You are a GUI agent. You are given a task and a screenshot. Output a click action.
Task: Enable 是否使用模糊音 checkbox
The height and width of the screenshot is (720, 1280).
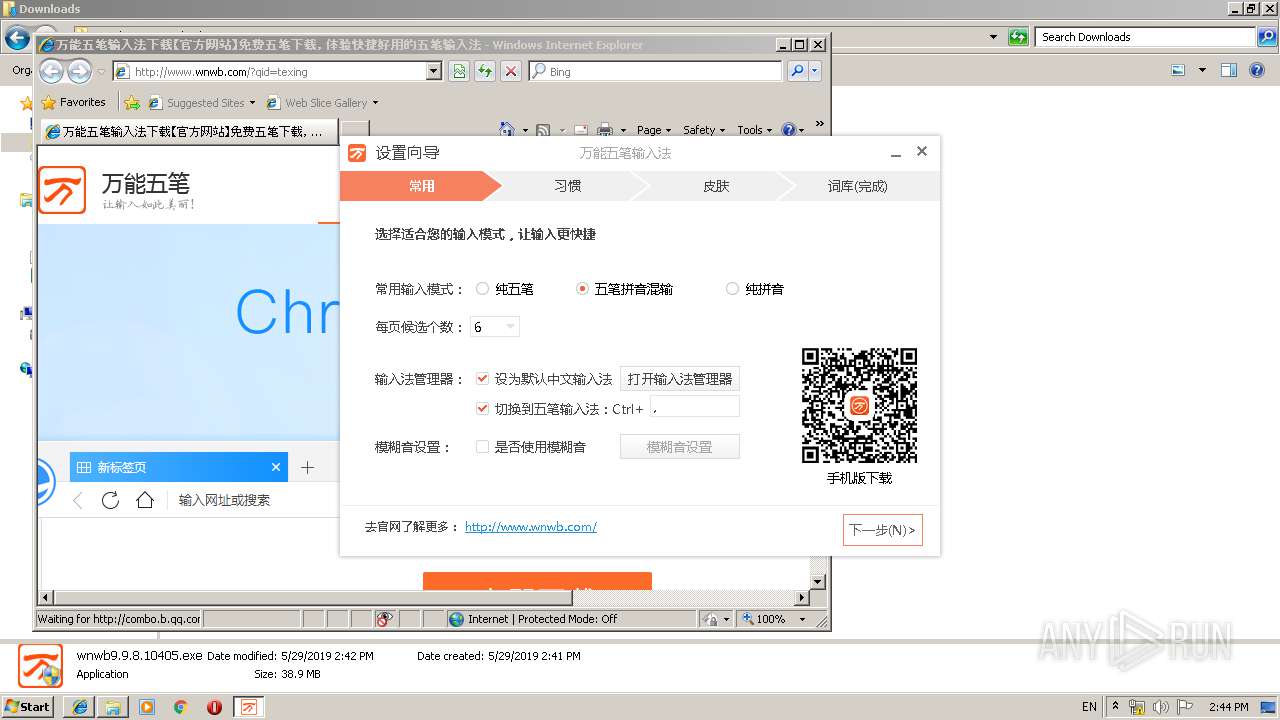click(482, 447)
